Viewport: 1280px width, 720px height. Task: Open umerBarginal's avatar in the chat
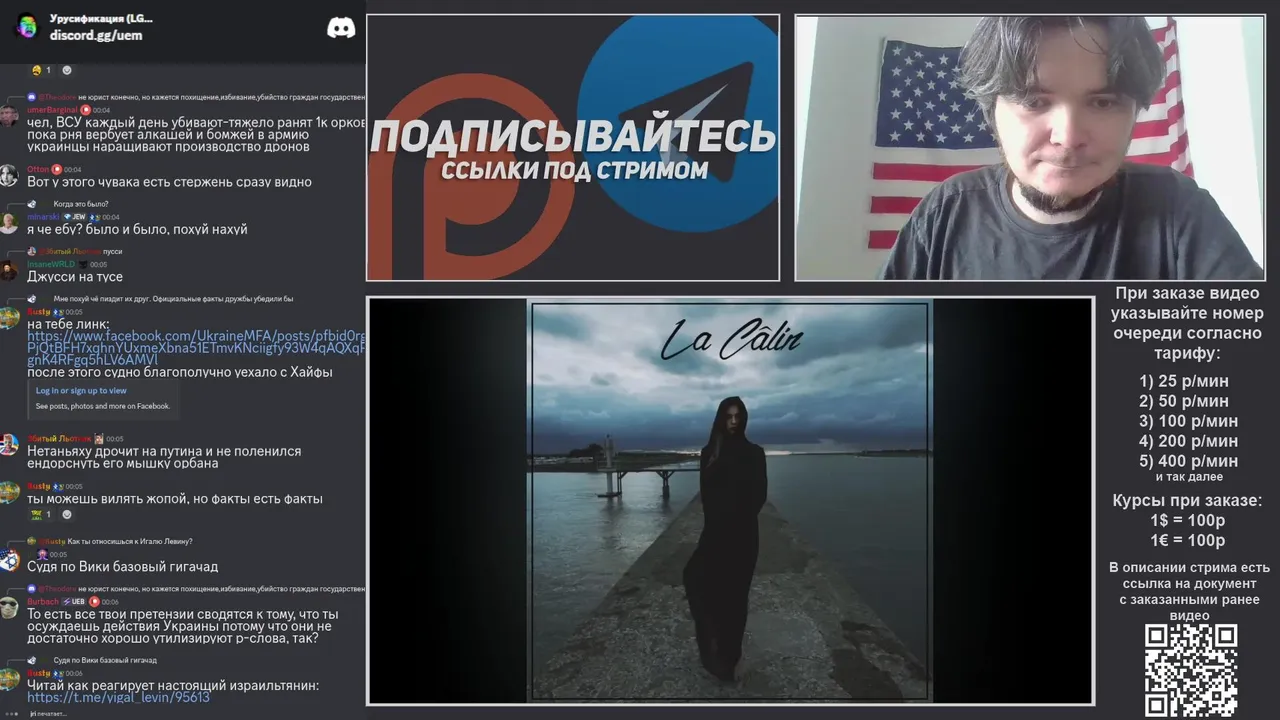click(x=9, y=116)
